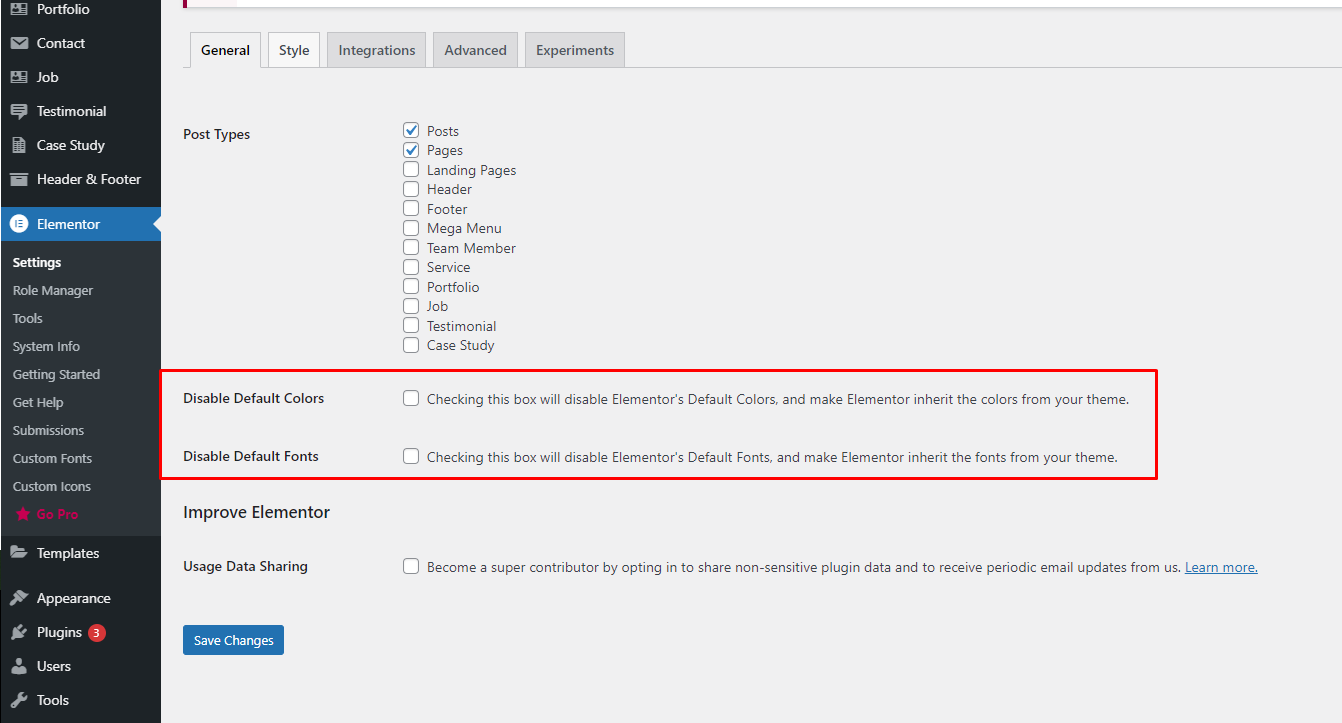
Task: Click the Case Study document icon
Action: 19,145
